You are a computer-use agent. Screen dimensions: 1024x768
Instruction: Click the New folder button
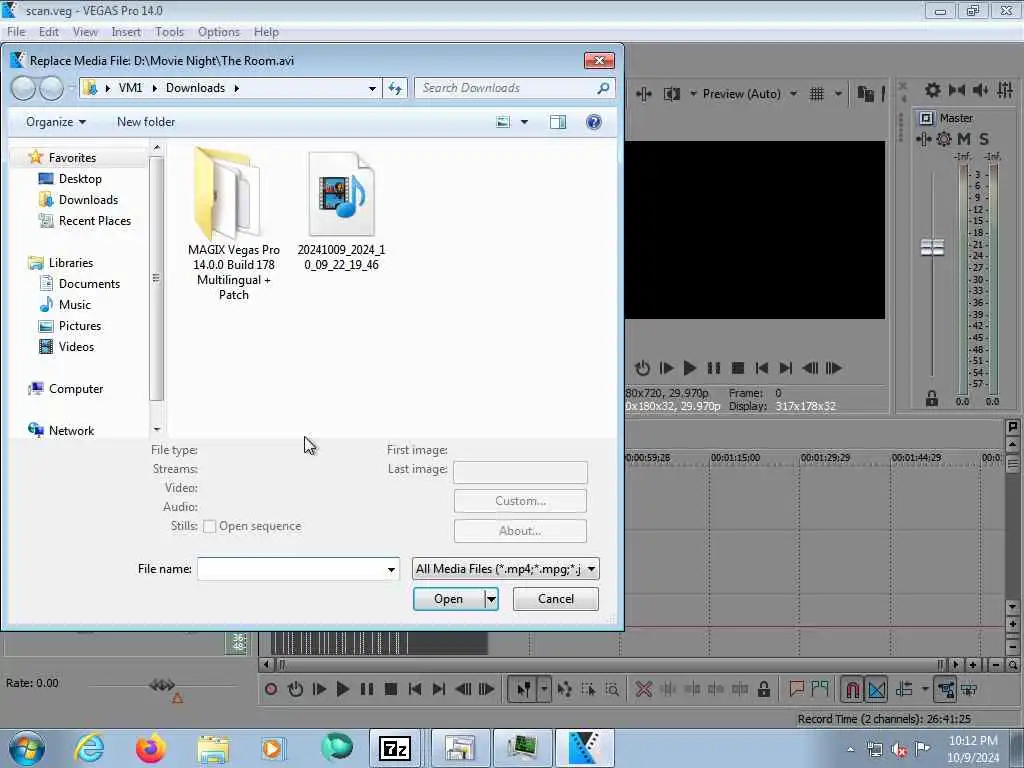point(146,122)
